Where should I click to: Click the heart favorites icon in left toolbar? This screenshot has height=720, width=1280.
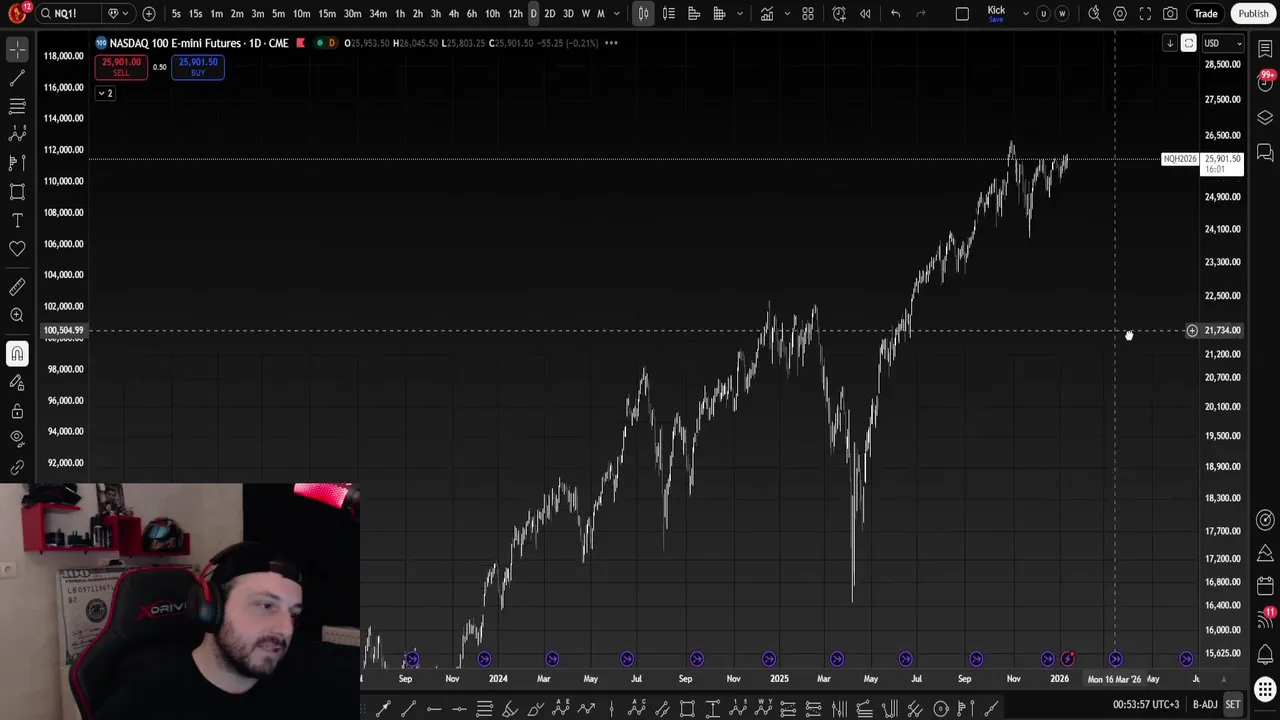point(17,248)
